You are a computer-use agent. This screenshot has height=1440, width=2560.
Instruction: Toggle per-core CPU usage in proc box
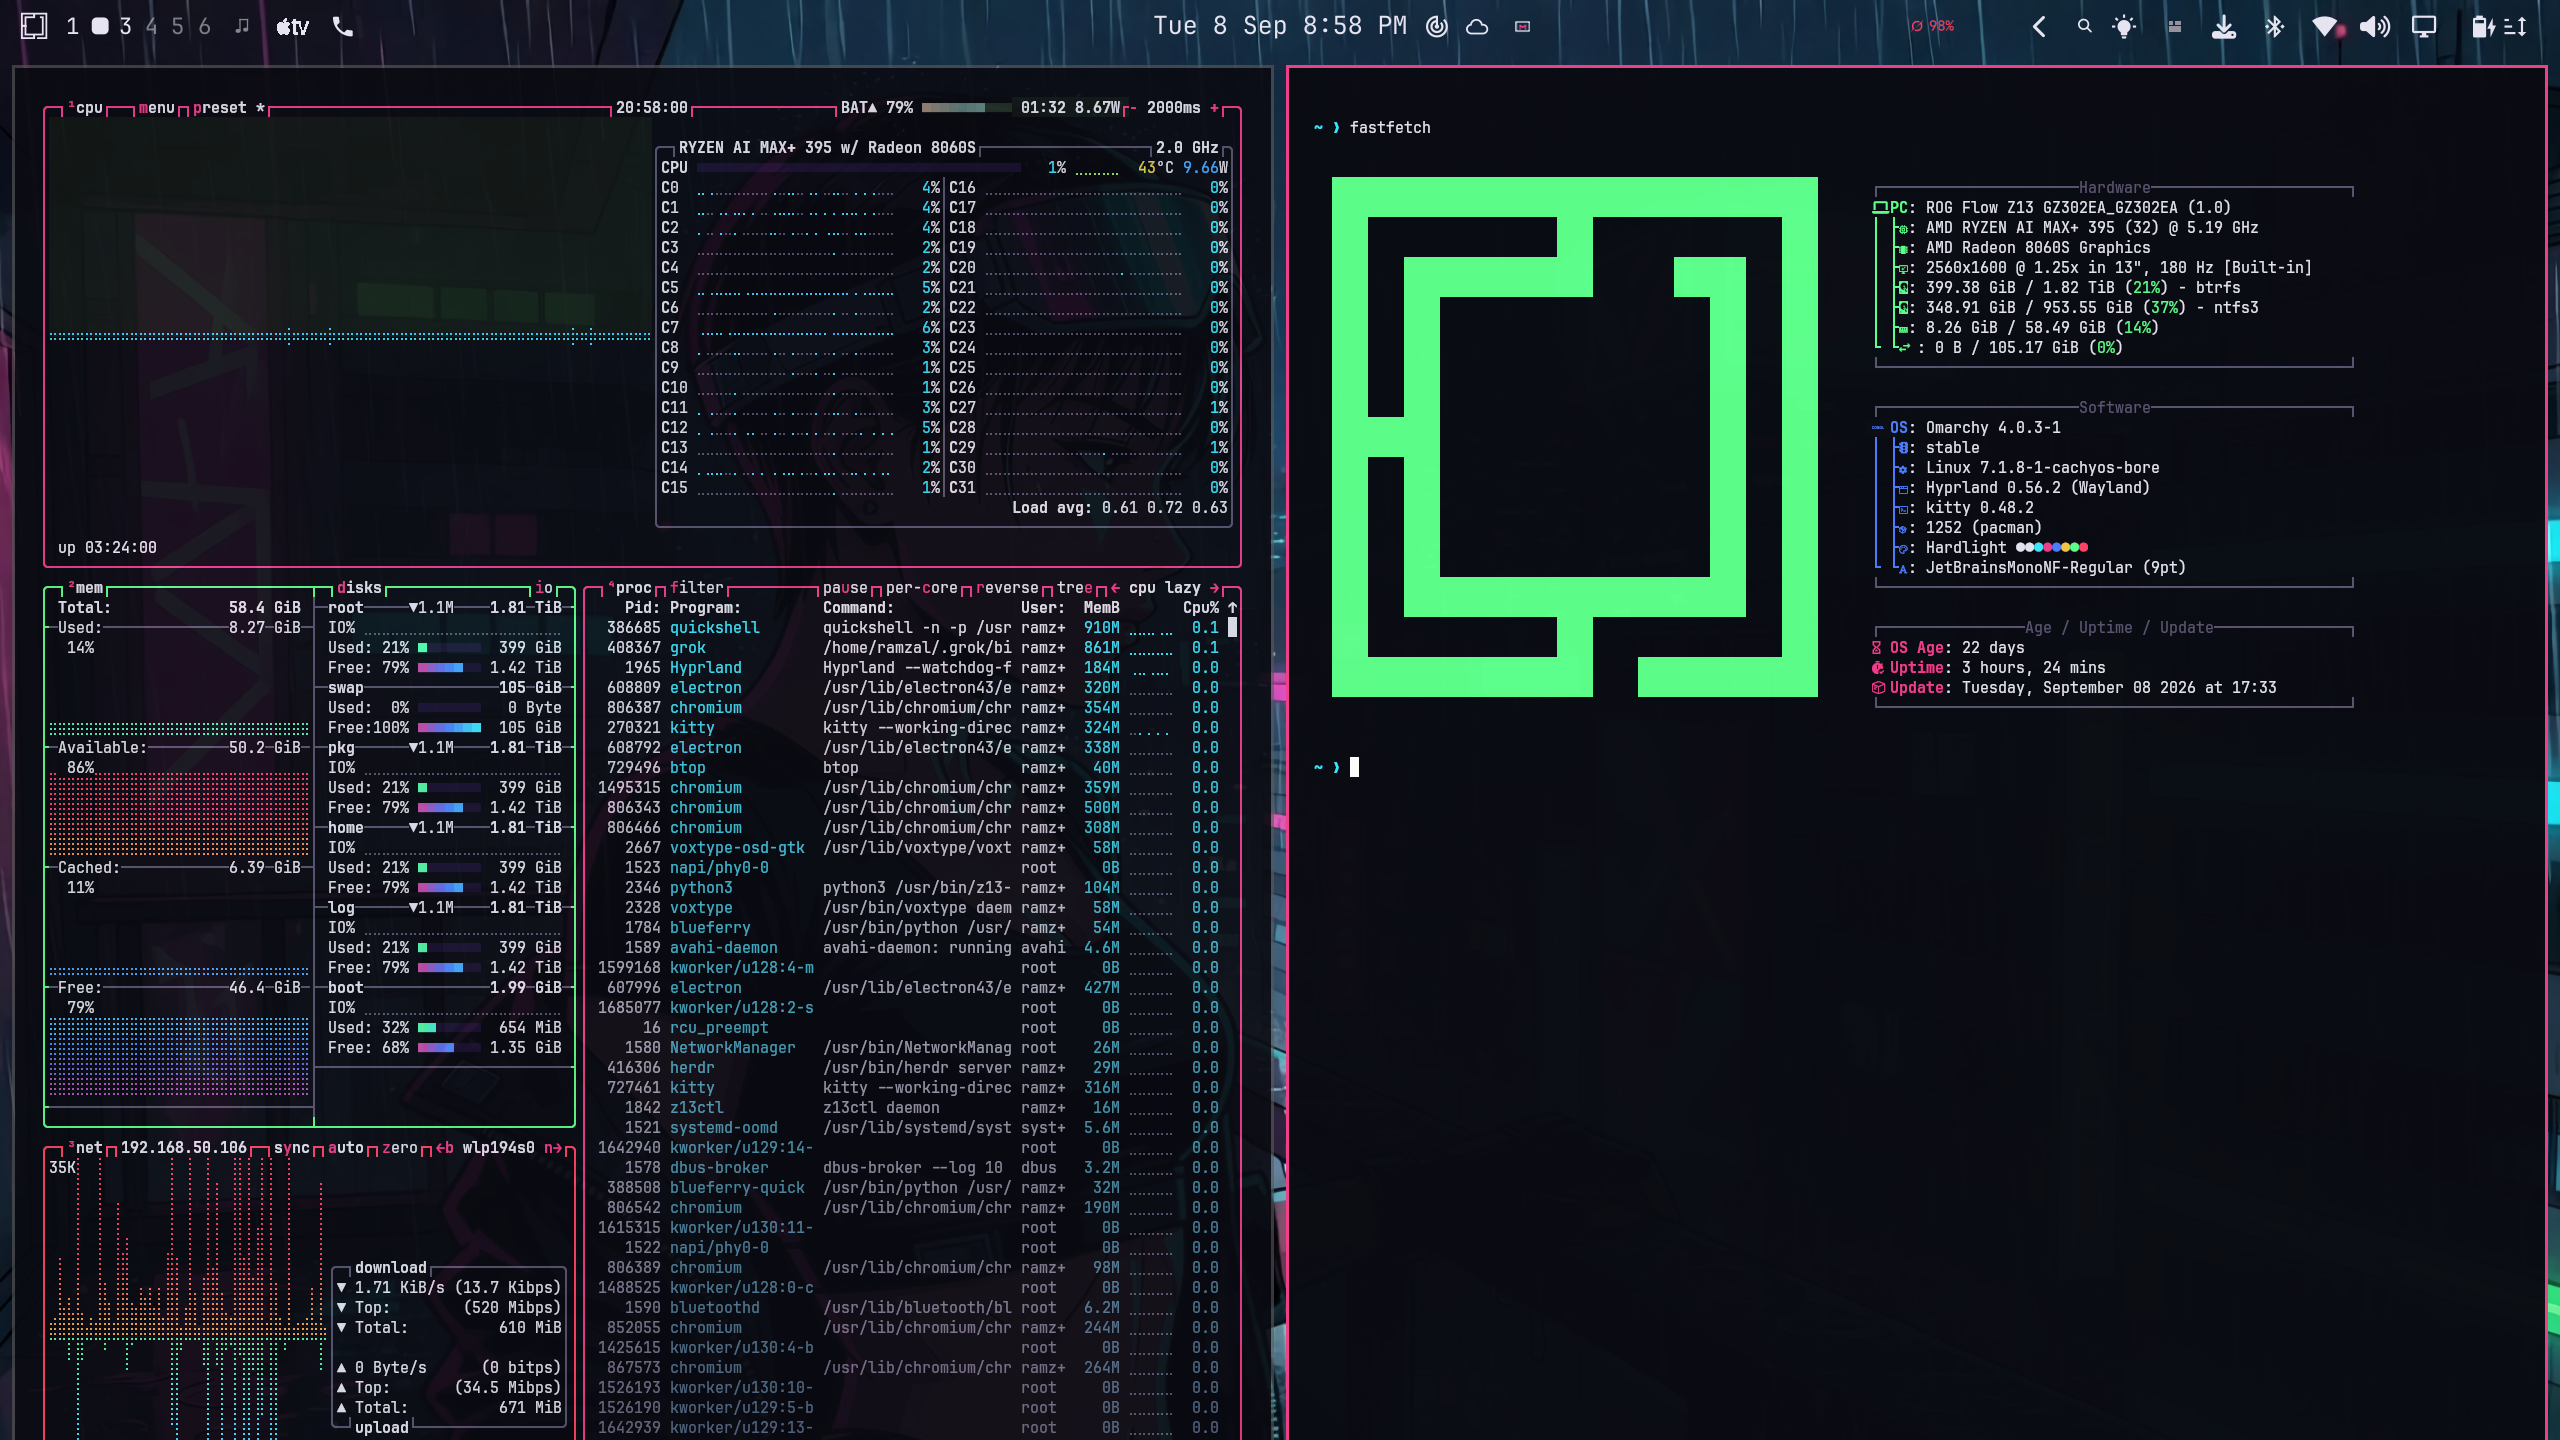pos(921,587)
